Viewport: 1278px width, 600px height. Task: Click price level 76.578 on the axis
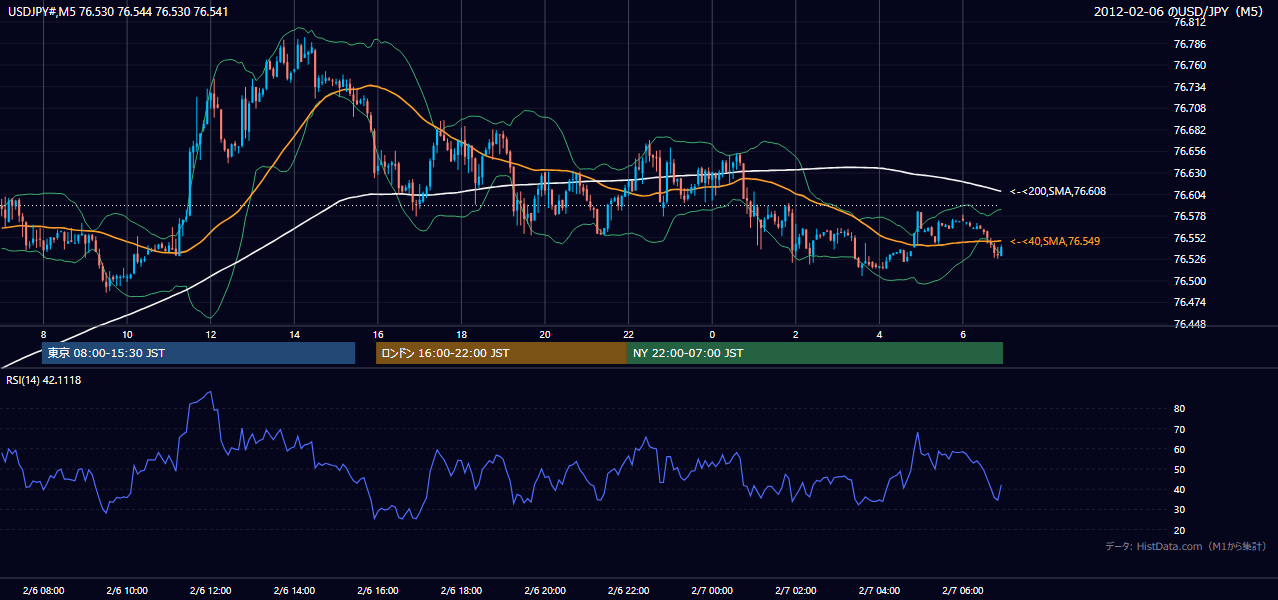tap(1189, 216)
